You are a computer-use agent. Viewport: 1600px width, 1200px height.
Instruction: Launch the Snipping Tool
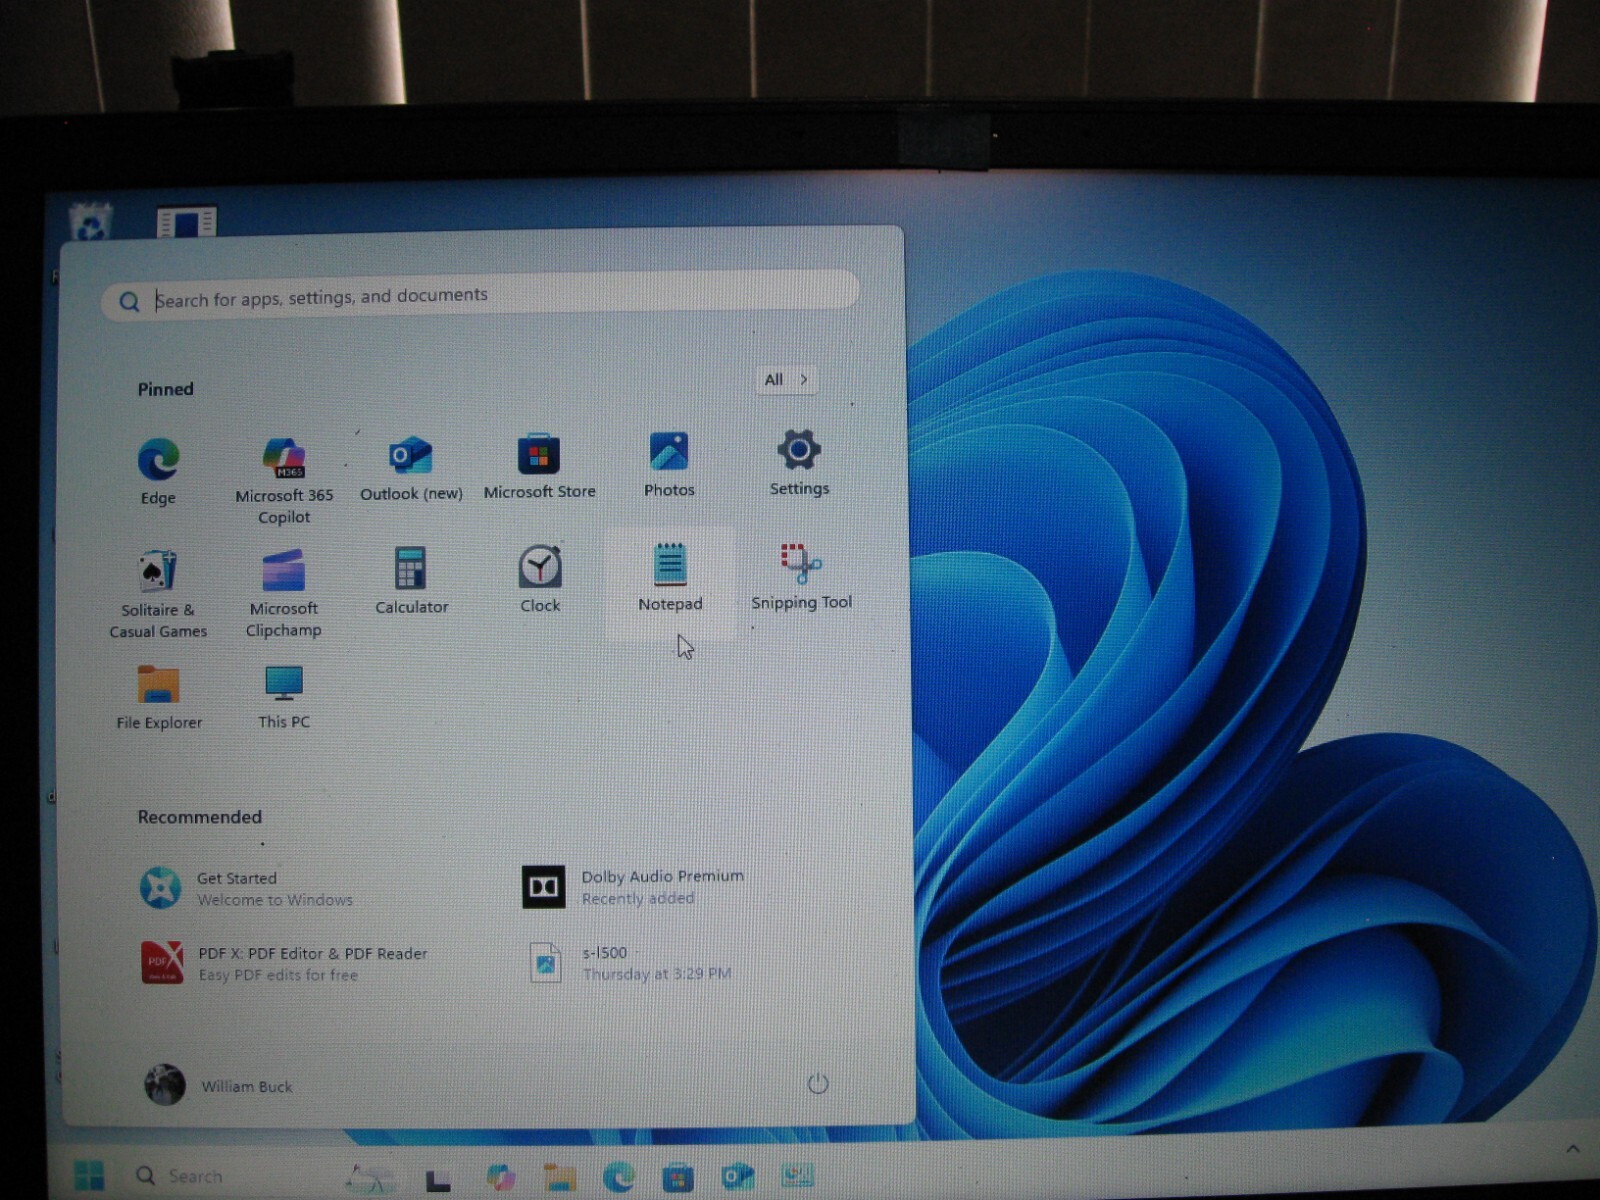(x=801, y=576)
